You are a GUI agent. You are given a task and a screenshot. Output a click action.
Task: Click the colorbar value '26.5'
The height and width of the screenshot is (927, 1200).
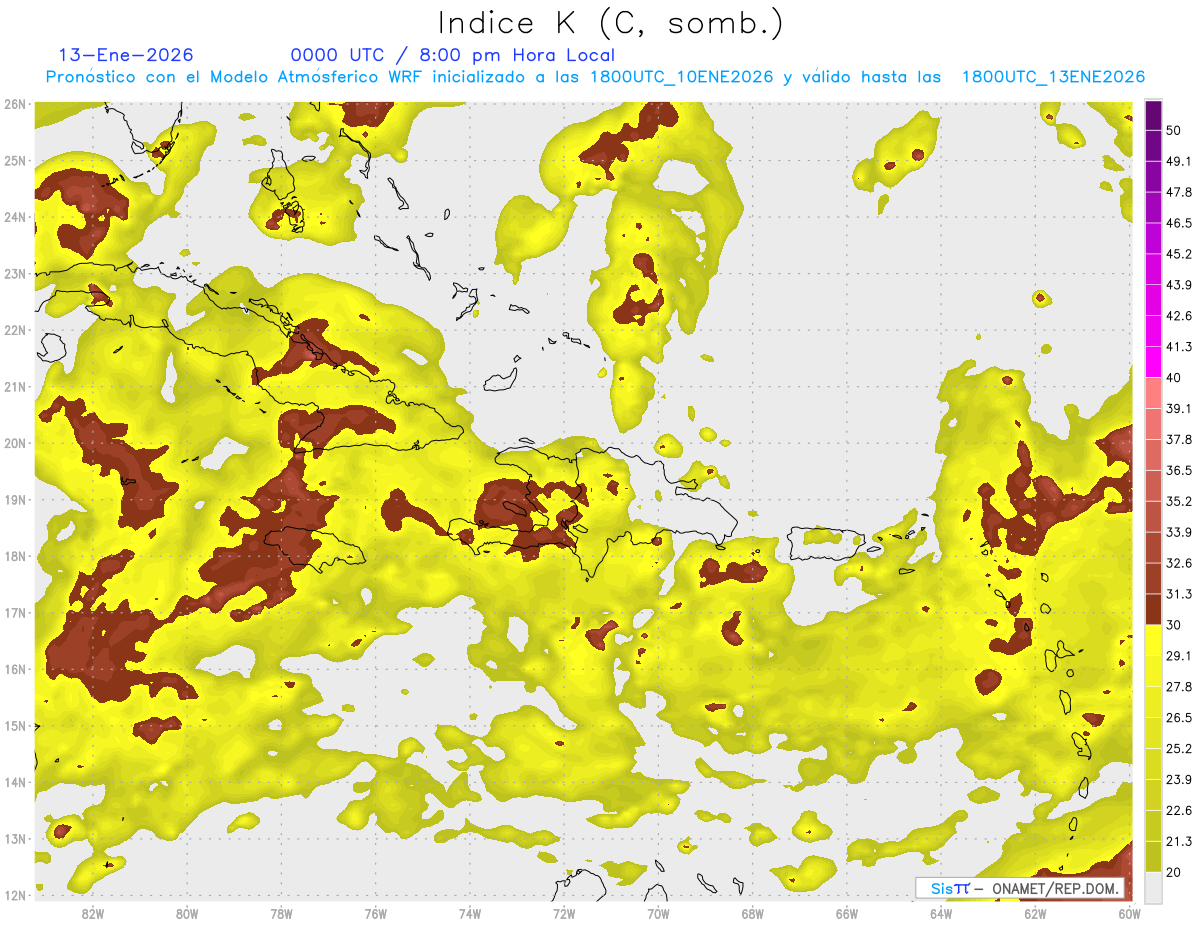tap(1178, 717)
